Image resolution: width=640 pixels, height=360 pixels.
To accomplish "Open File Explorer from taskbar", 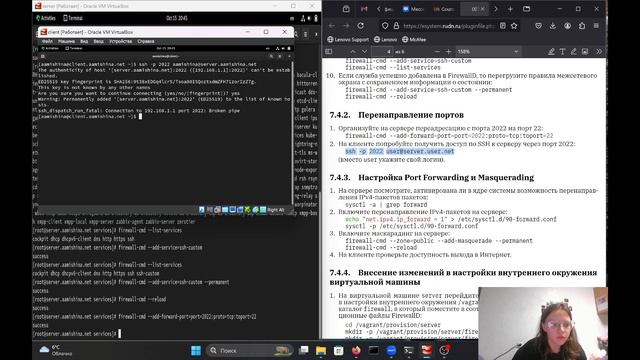I will click(x=321, y=350).
